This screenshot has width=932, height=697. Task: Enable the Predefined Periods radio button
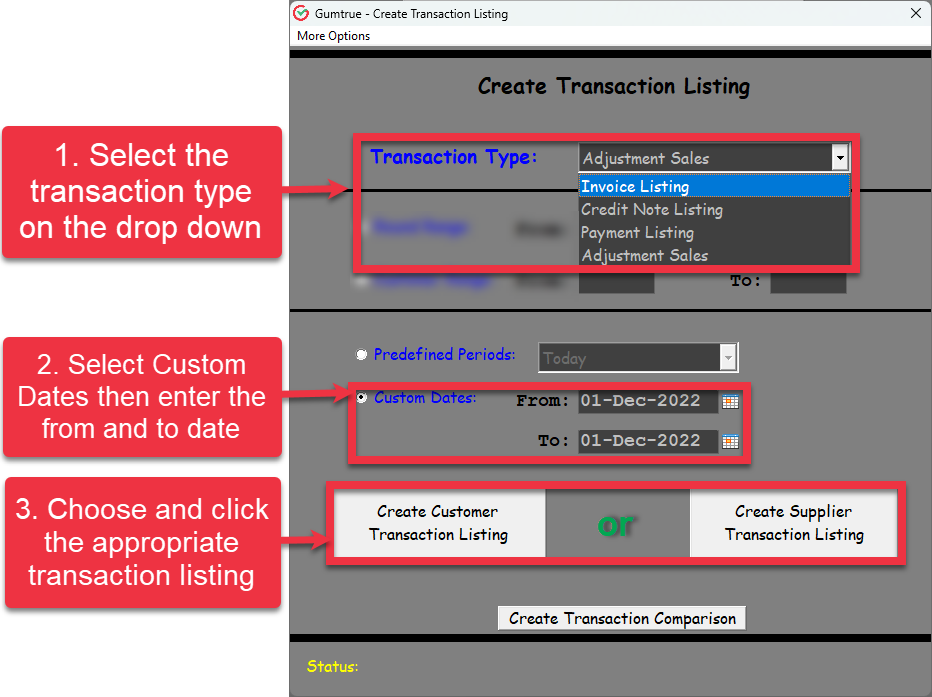click(x=361, y=354)
